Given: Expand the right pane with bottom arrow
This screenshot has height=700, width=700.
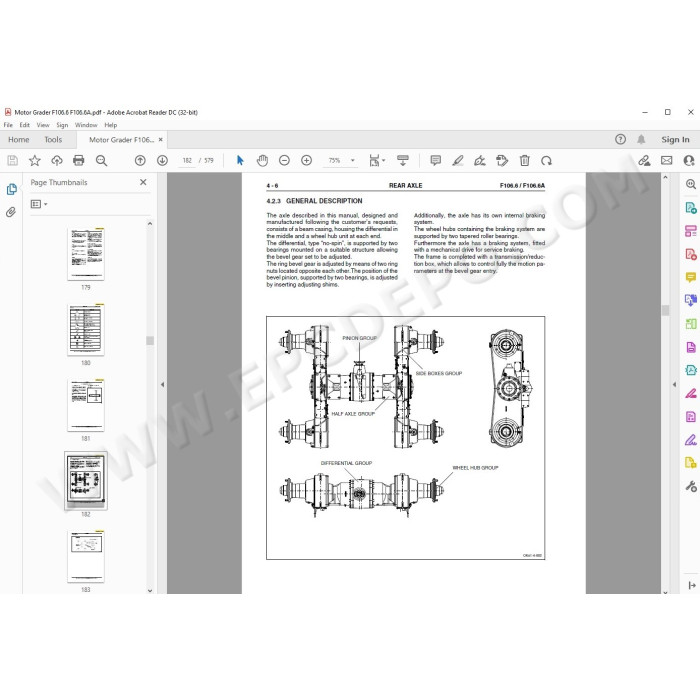Looking at the screenshot, I should pyautogui.click(x=692, y=585).
